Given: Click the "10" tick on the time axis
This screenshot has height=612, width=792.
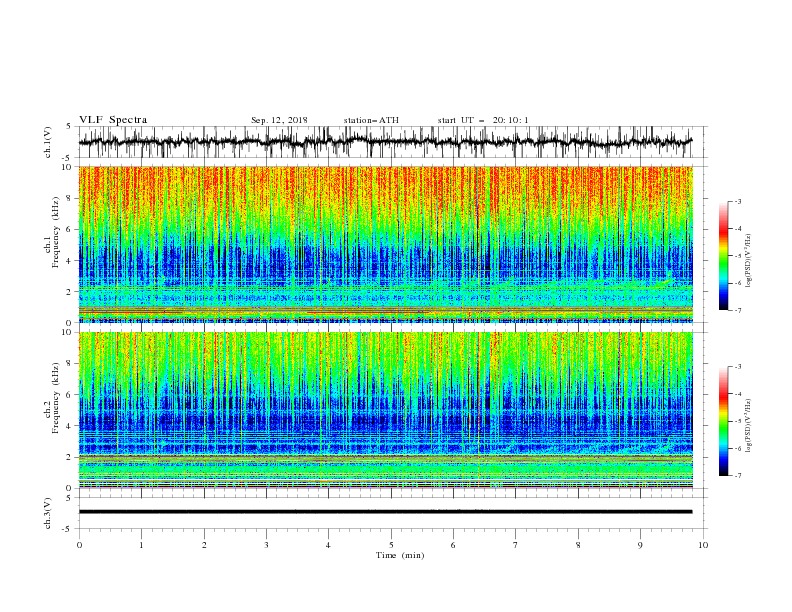Looking at the screenshot, I should click(x=703, y=545).
